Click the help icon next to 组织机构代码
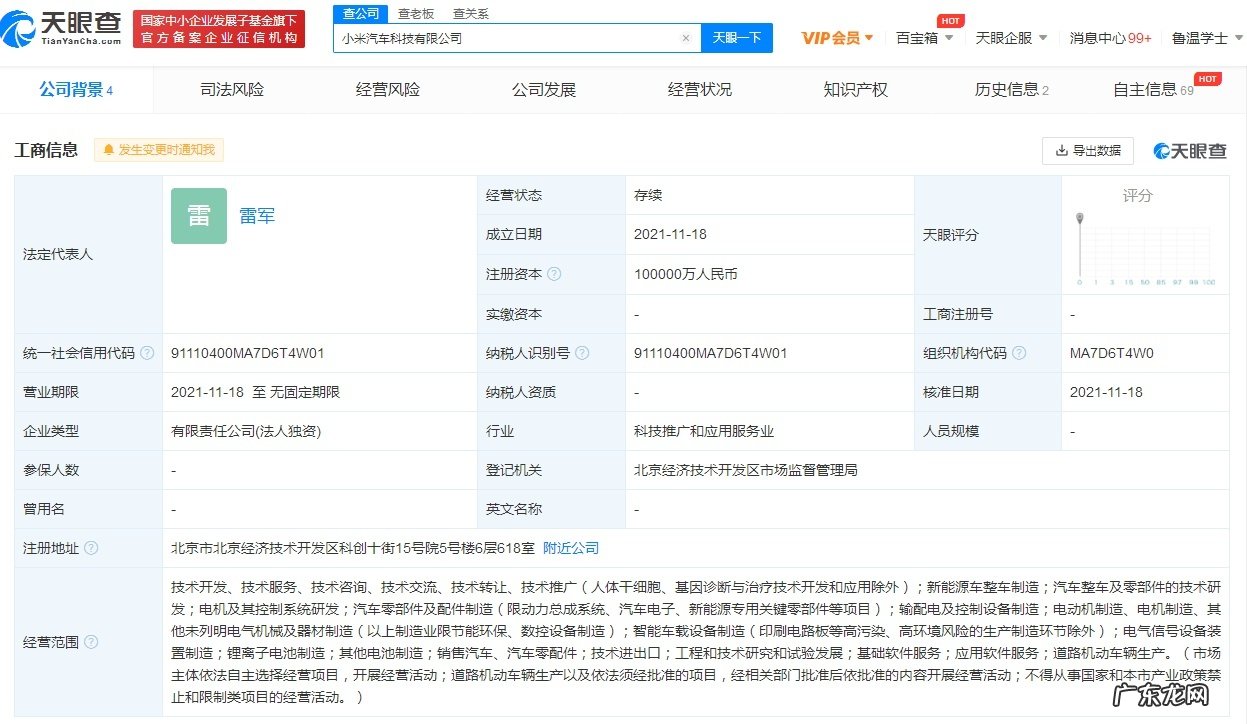 coord(1018,352)
